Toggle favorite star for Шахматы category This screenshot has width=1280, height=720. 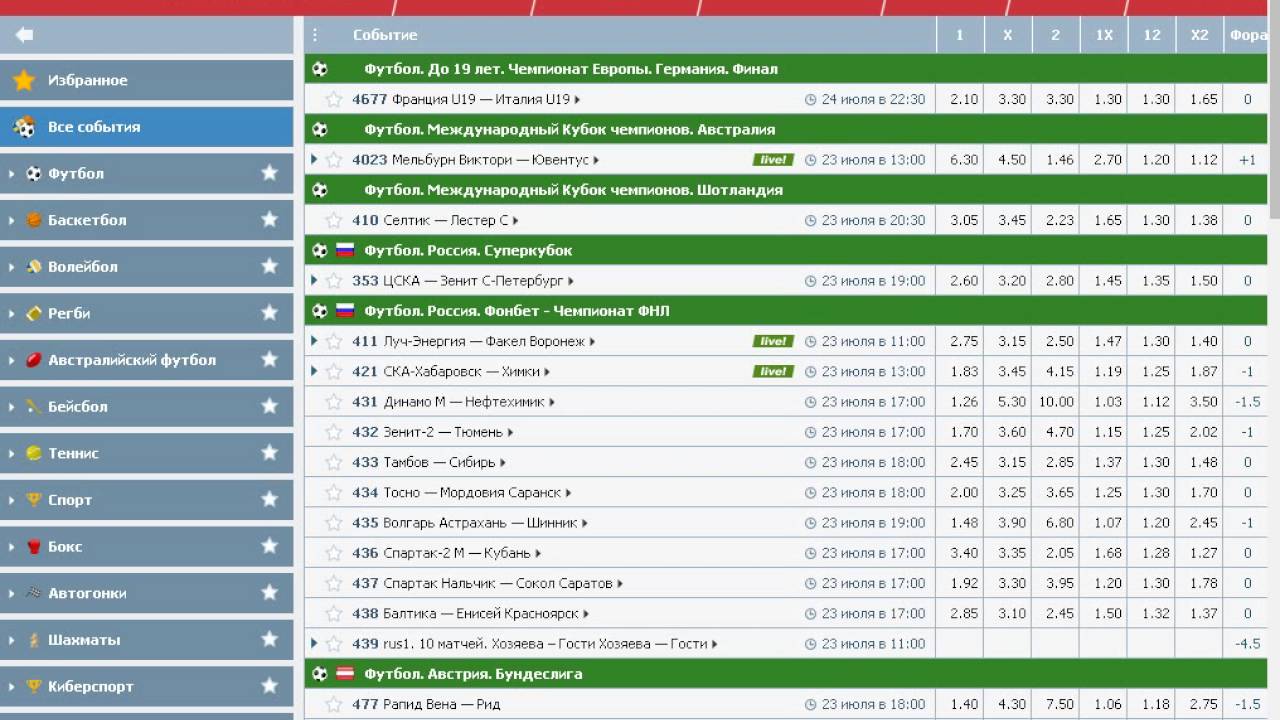(269, 639)
